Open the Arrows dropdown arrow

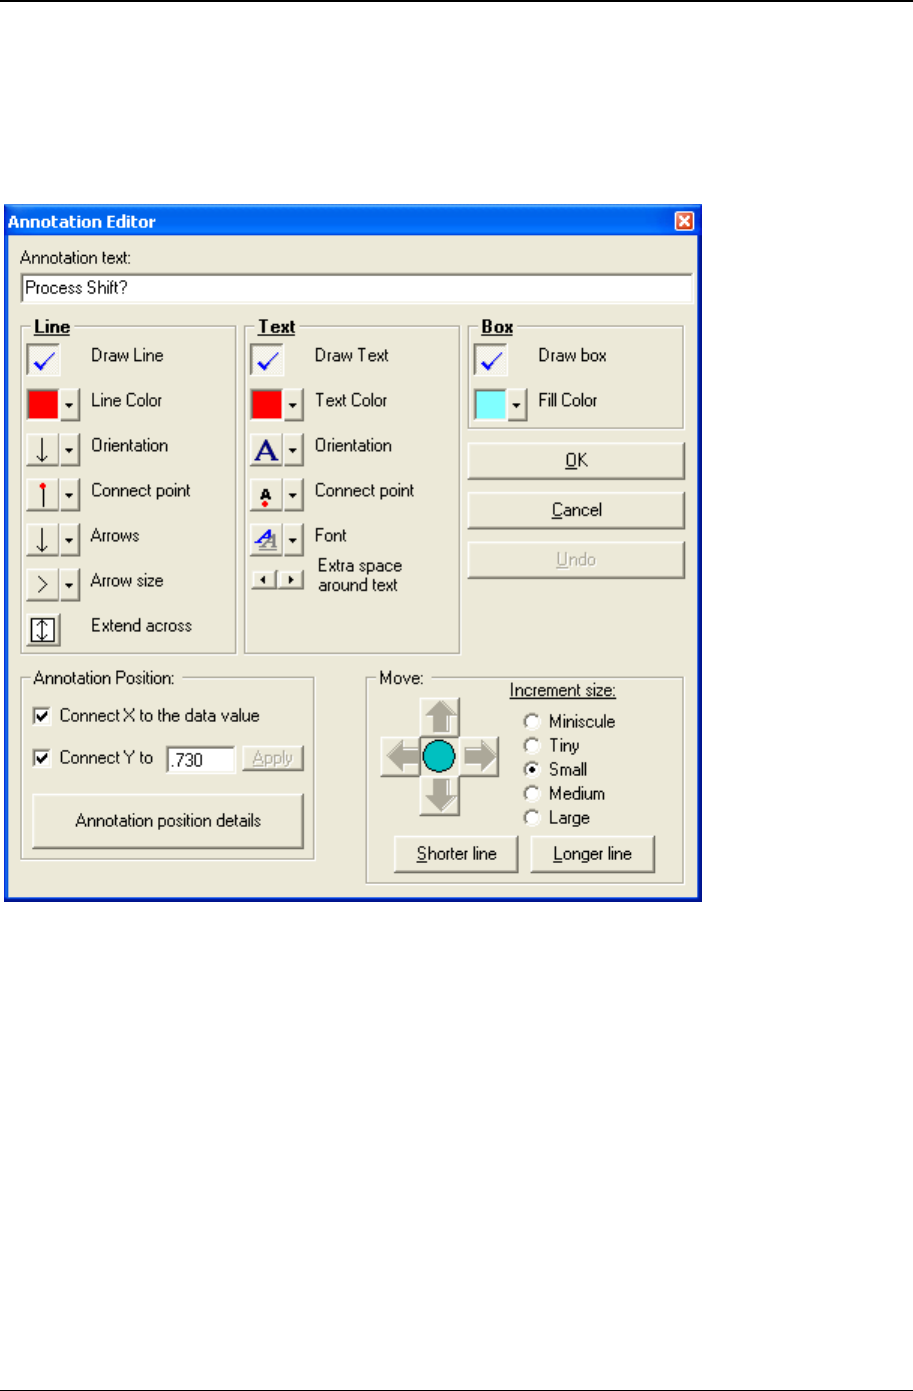[x=70, y=540]
